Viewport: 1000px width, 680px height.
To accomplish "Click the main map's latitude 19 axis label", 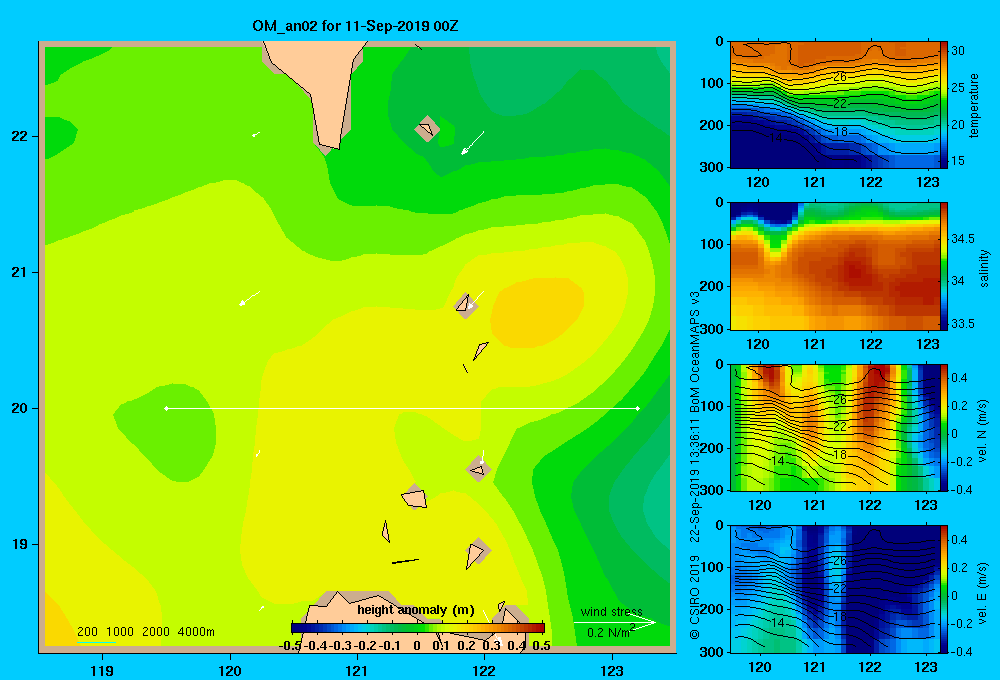I will pyautogui.click(x=20, y=544).
